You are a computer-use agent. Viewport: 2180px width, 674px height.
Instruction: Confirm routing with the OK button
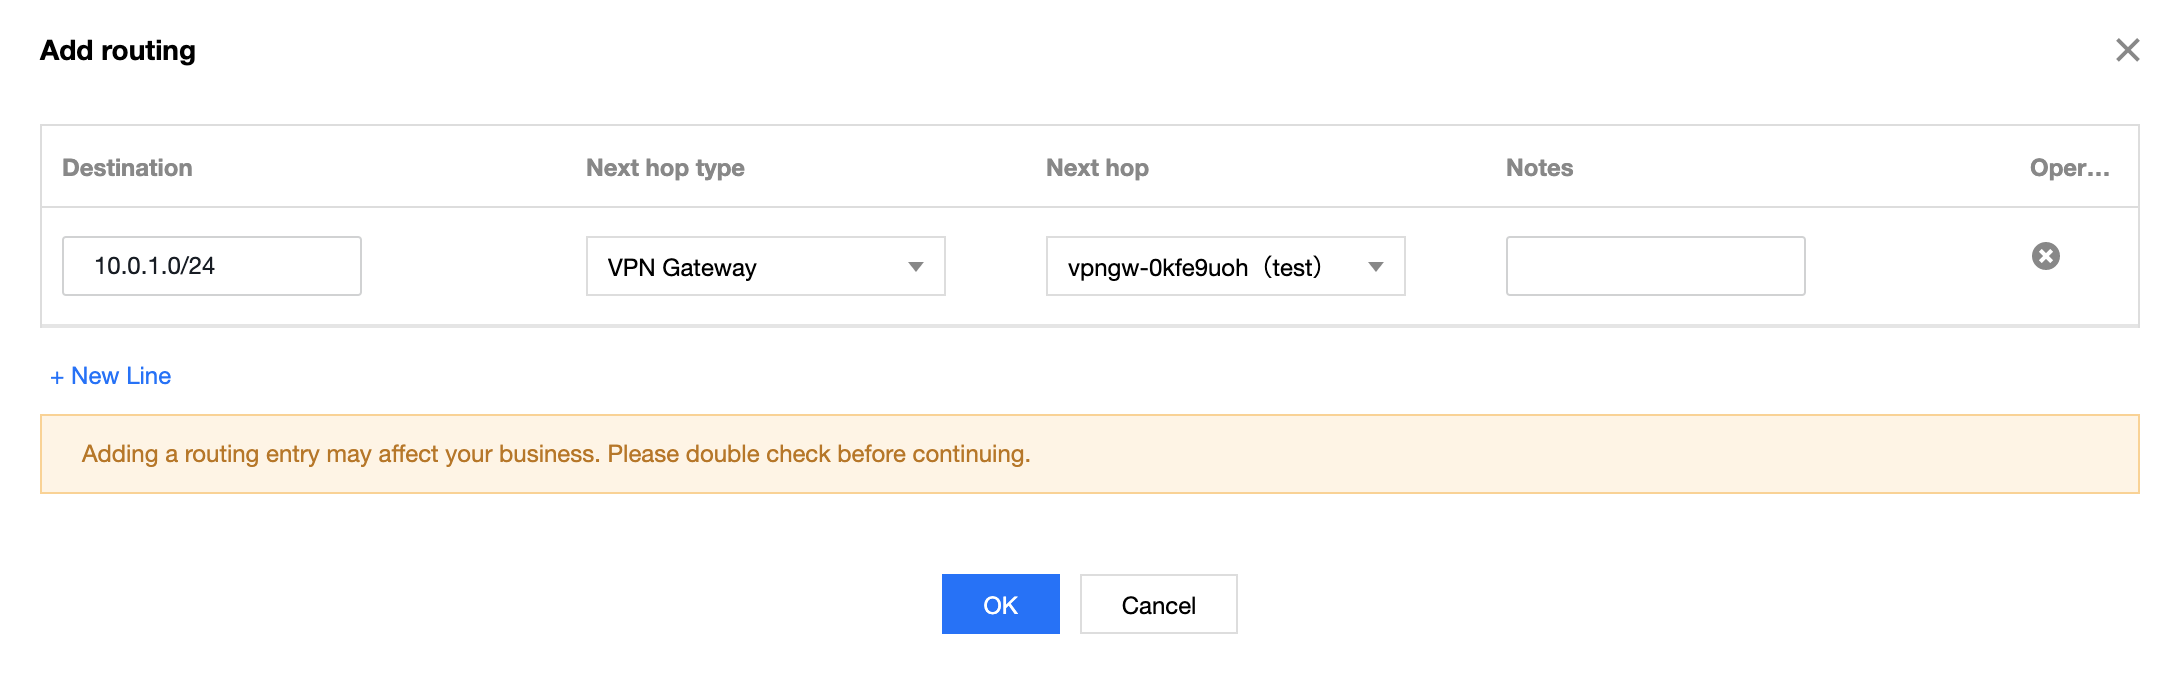point(1000,604)
